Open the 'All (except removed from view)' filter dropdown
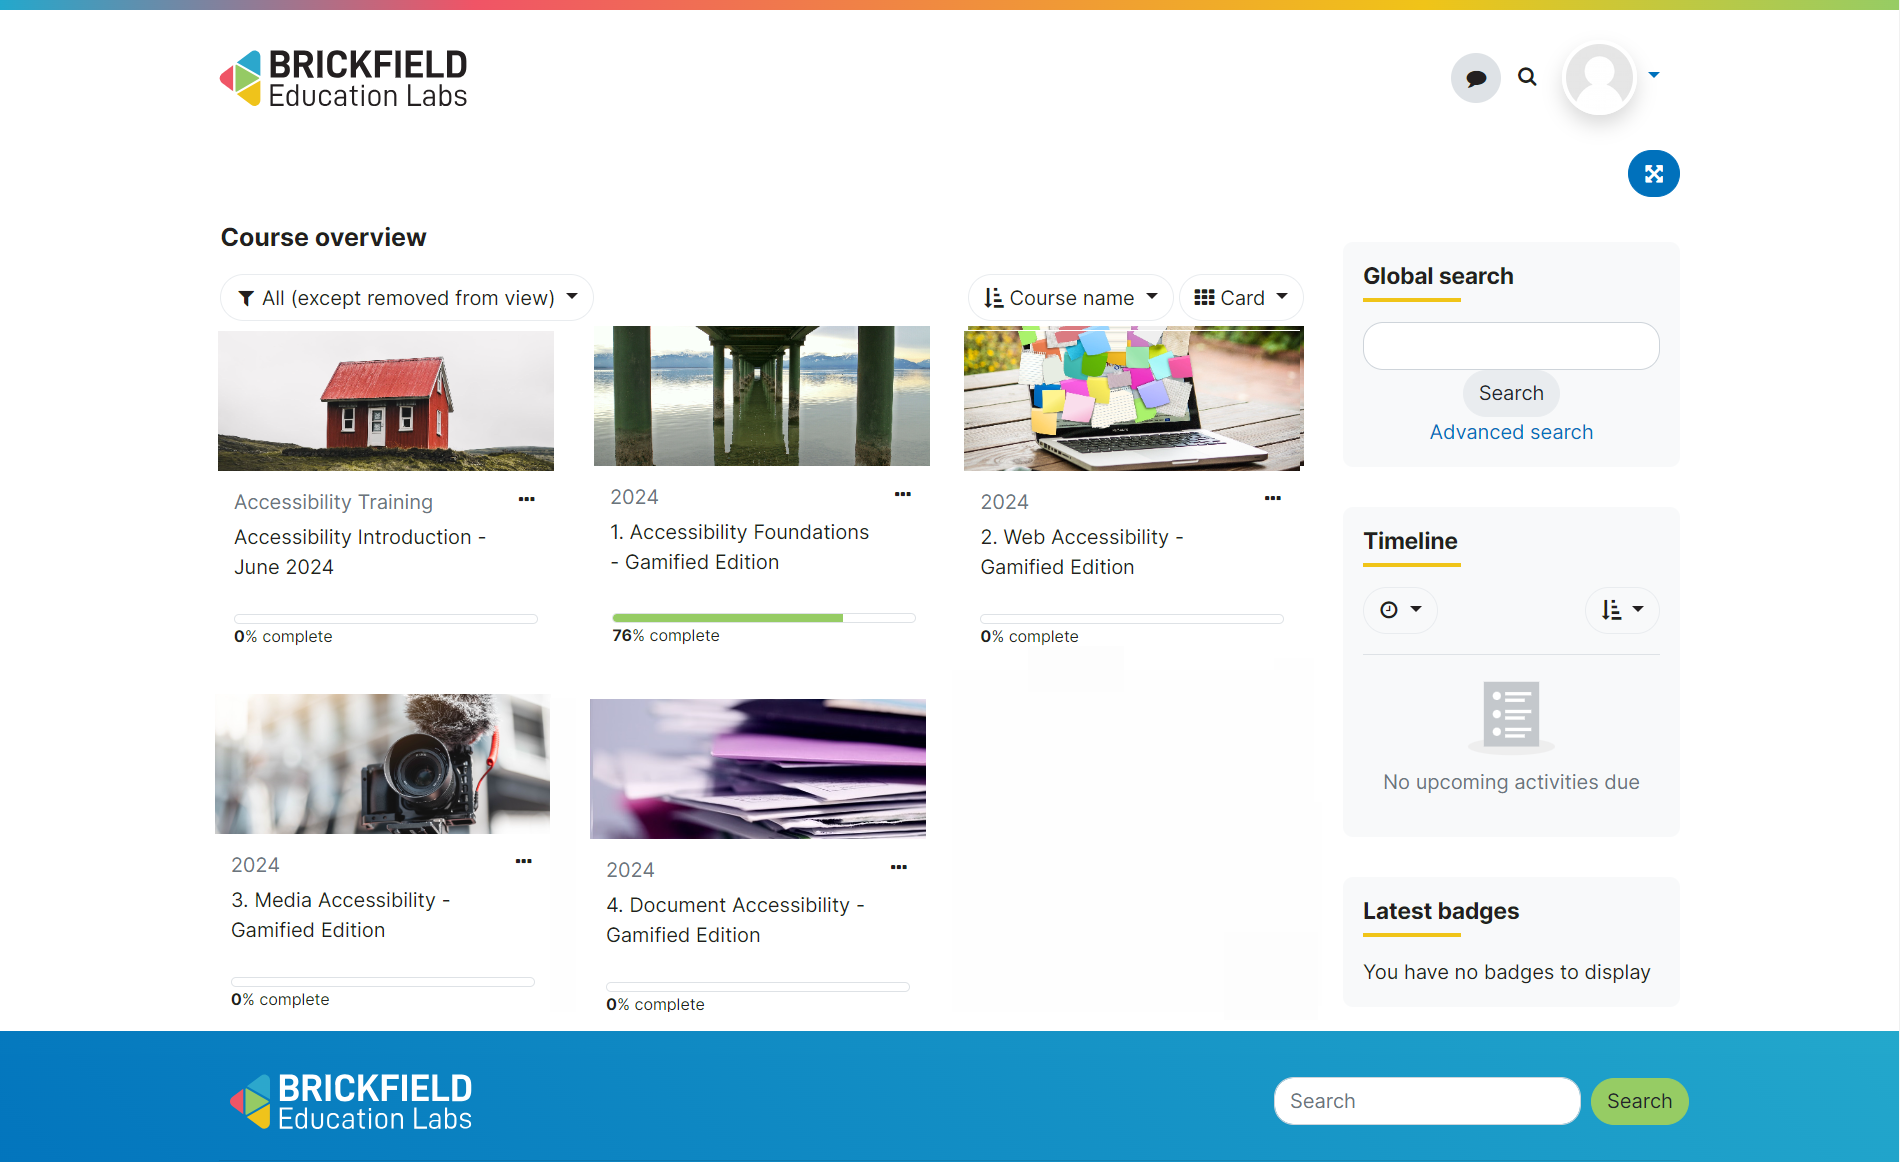1900x1162 pixels. click(x=407, y=298)
